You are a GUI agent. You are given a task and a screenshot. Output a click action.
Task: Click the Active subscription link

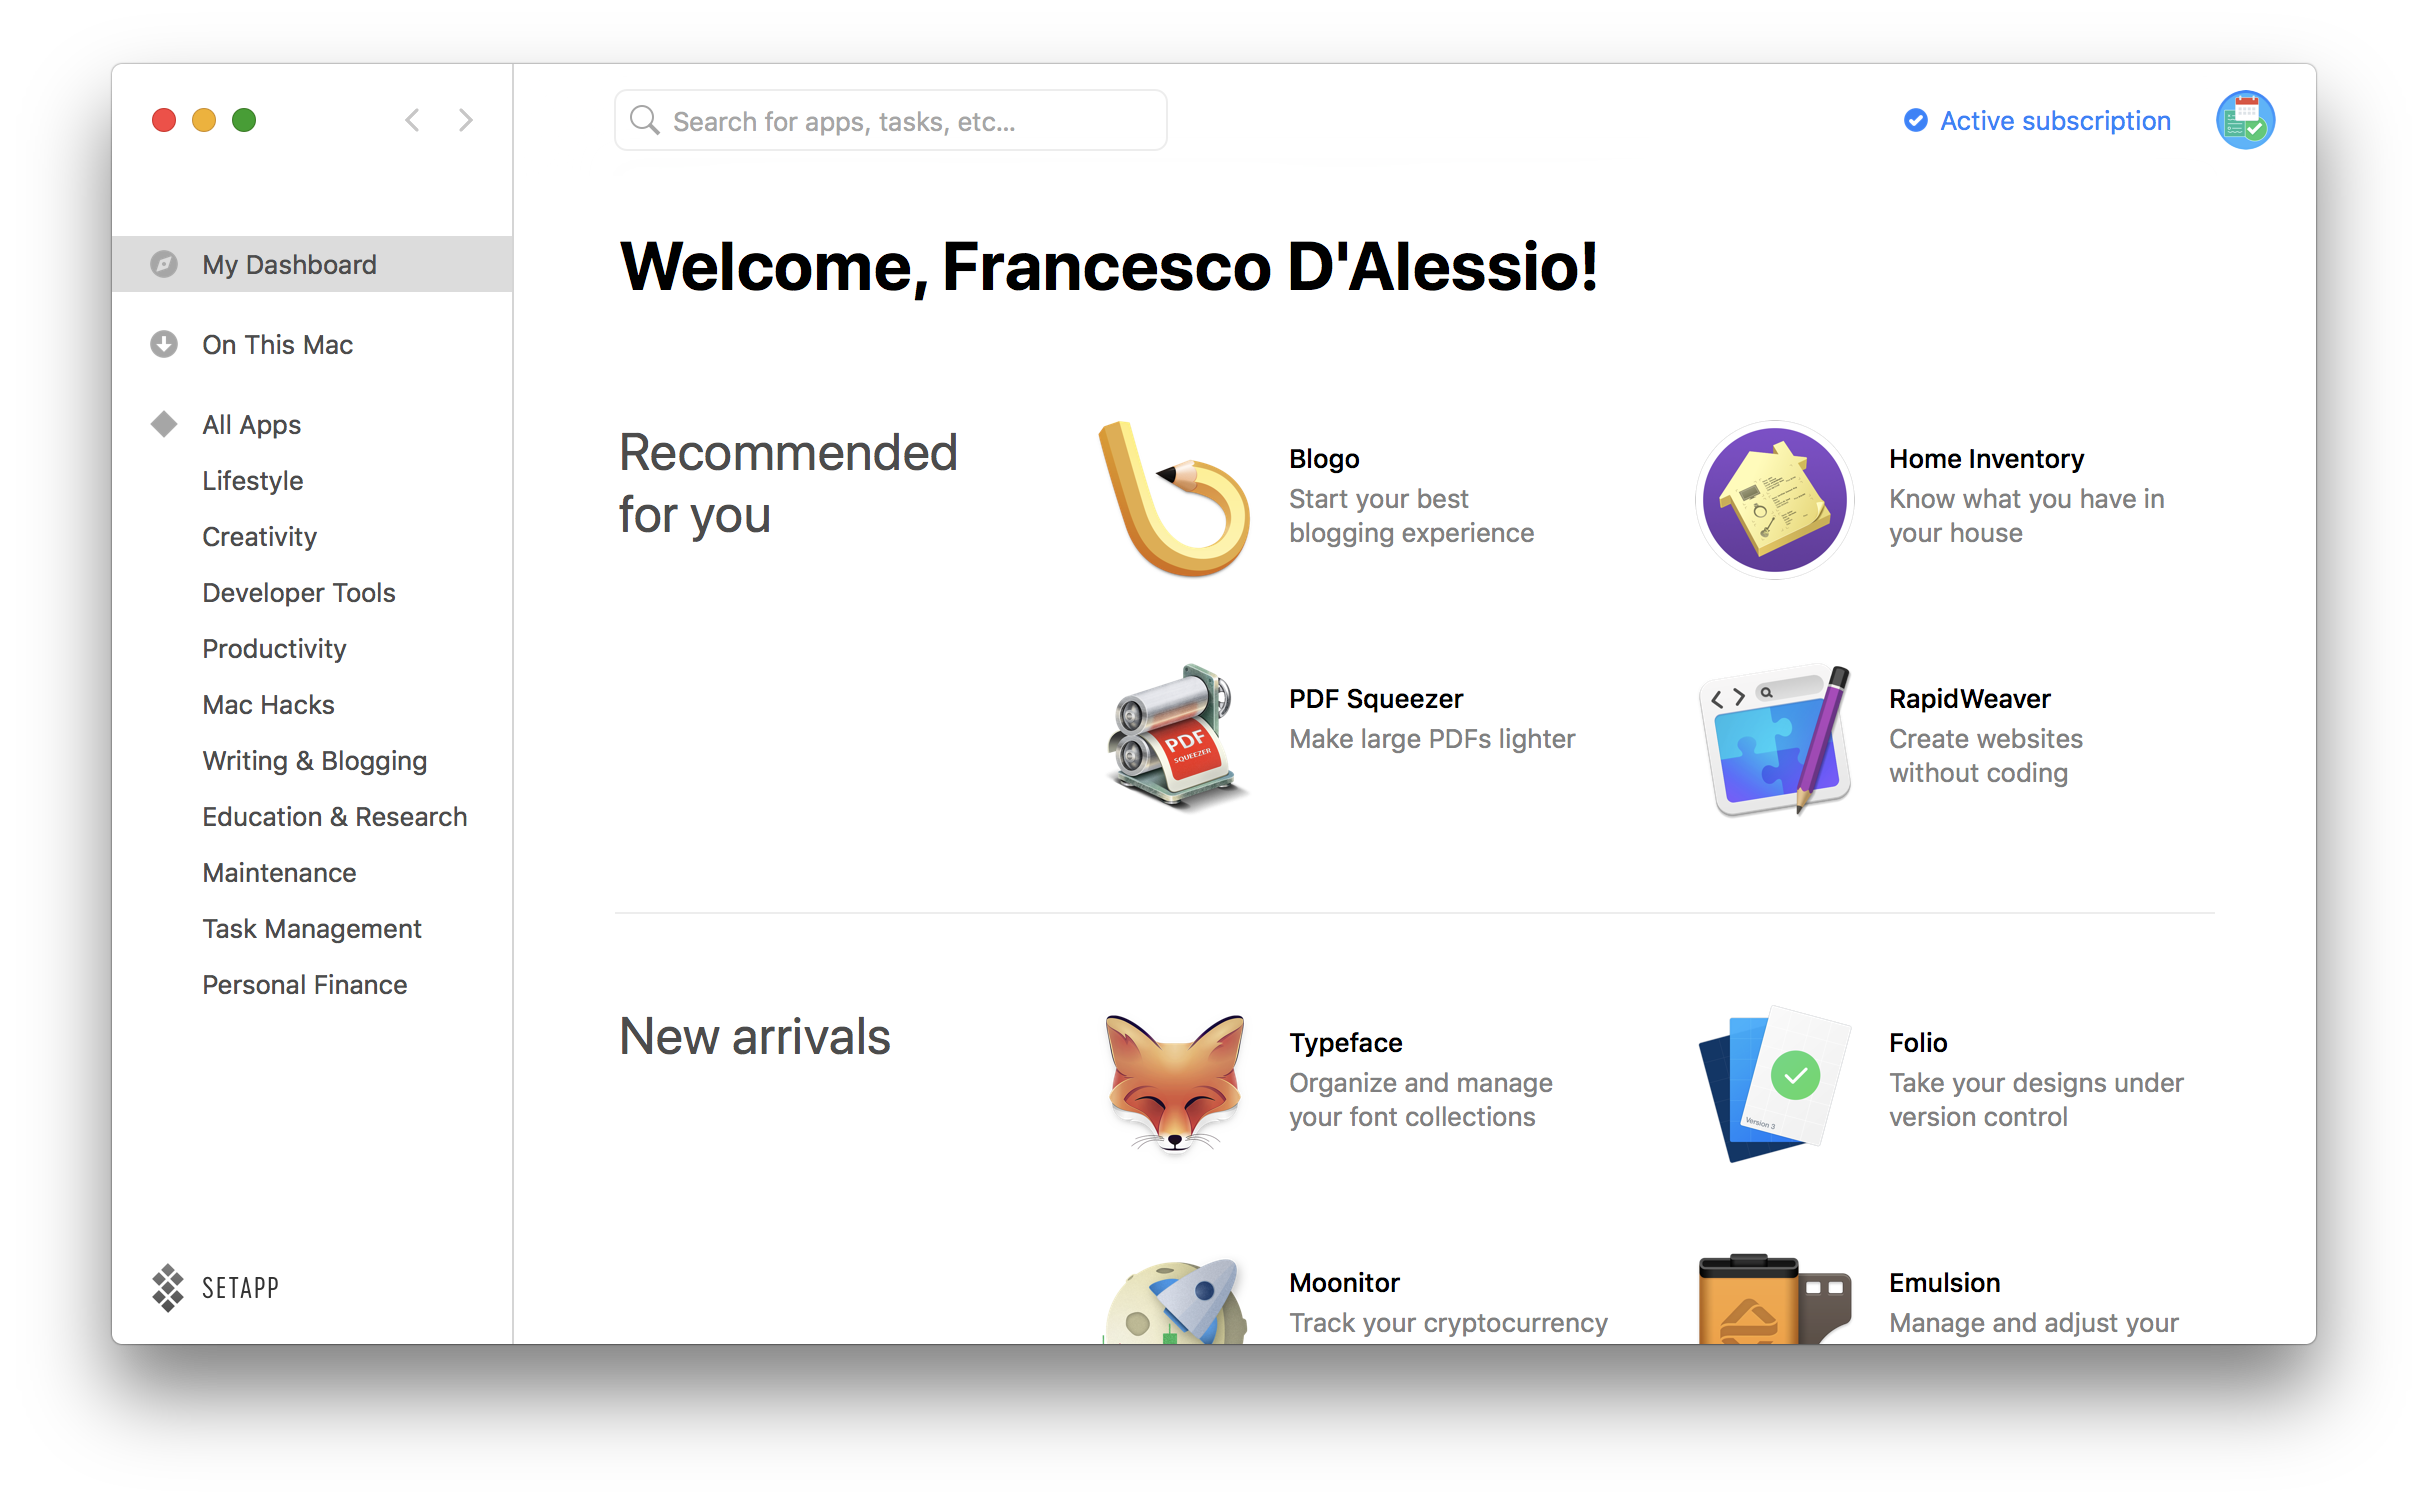(x=2055, y=121)
